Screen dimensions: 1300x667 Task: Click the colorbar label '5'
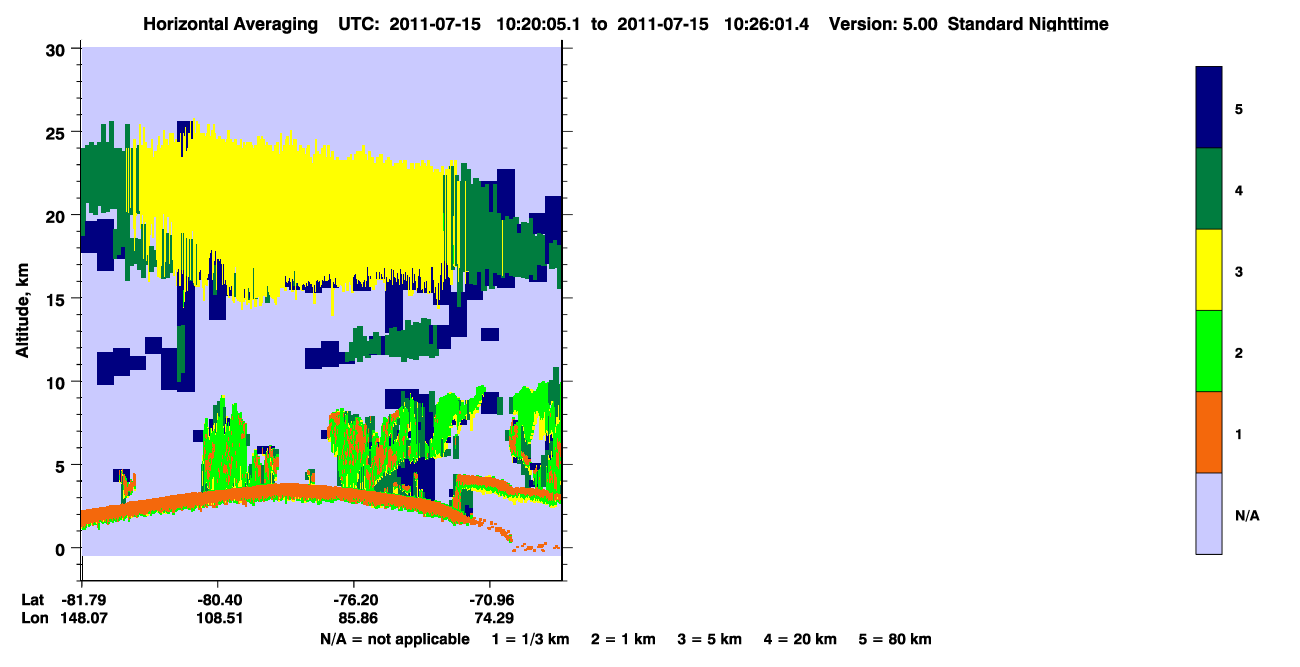coord(1239,108)
